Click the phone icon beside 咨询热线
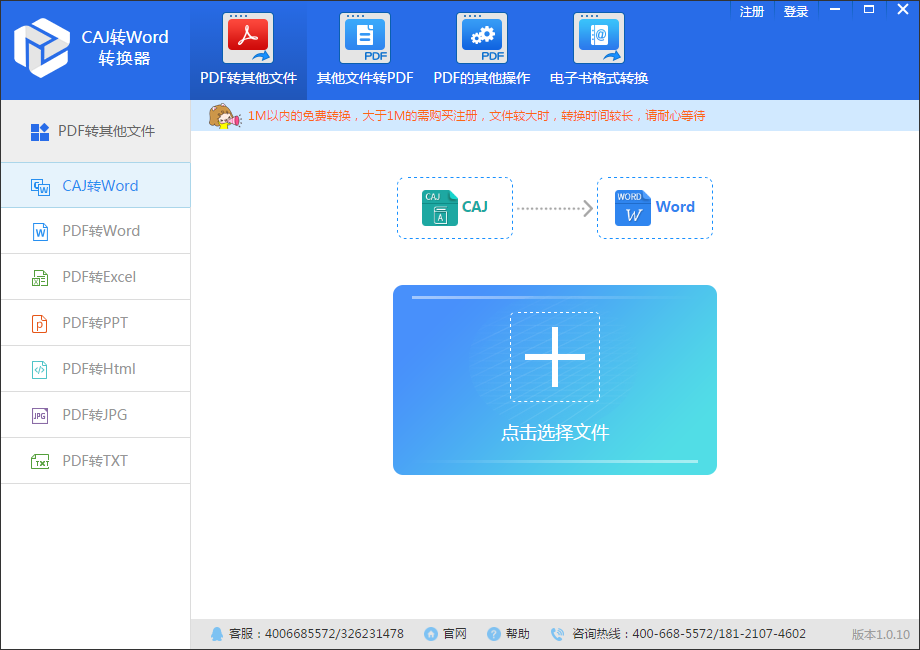This screenshot has height=650, width=920. [x=556, y=633]
